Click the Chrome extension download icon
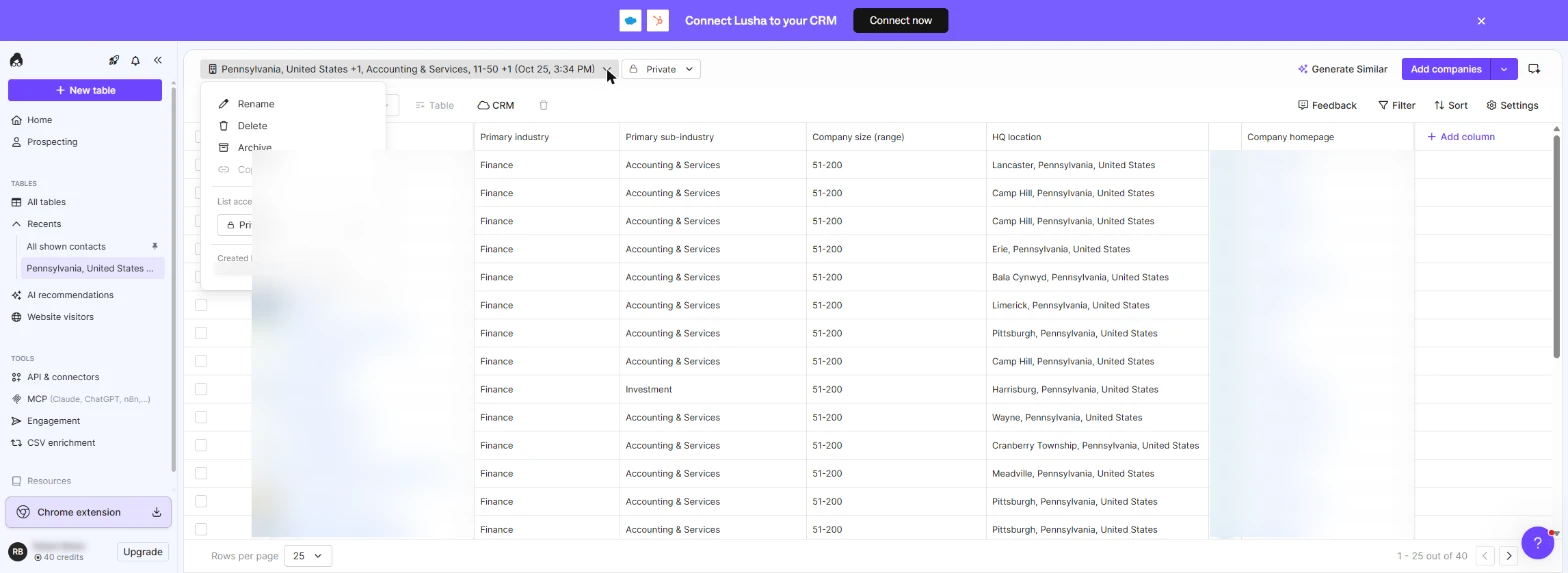This screenshot has width=1568, height=573. [x=157, y=512]
